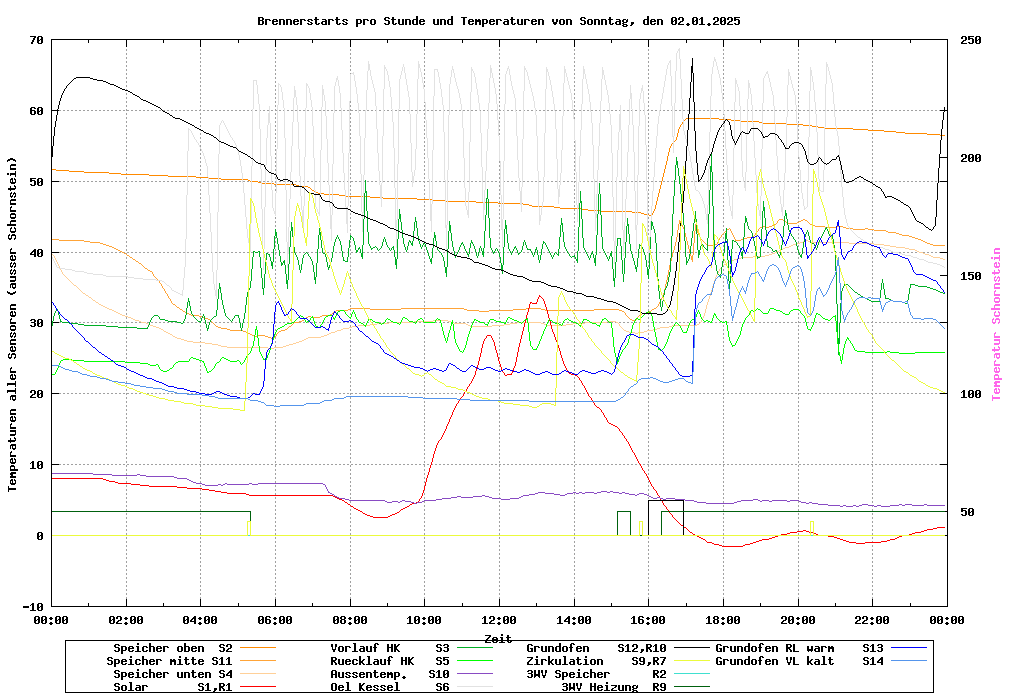Click the 250 value on the right axis

pos(971,40)
